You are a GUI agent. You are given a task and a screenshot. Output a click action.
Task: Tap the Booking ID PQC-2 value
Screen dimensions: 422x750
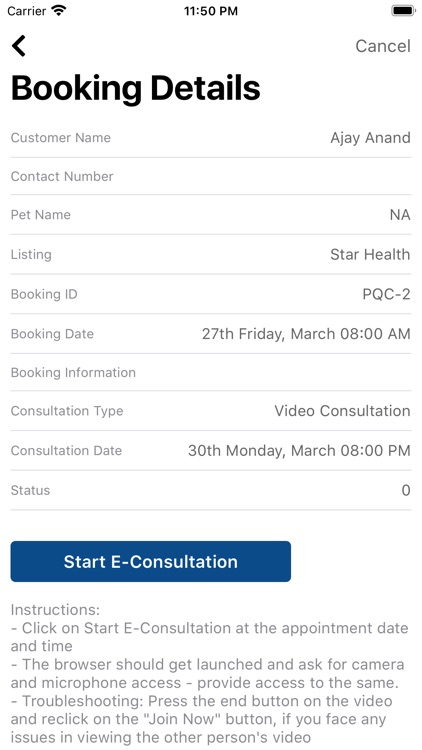coord(387,294)
